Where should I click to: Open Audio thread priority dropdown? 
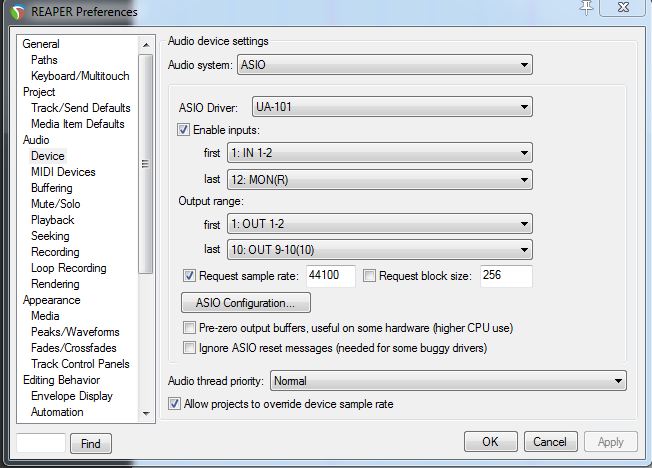pos(448,381)
